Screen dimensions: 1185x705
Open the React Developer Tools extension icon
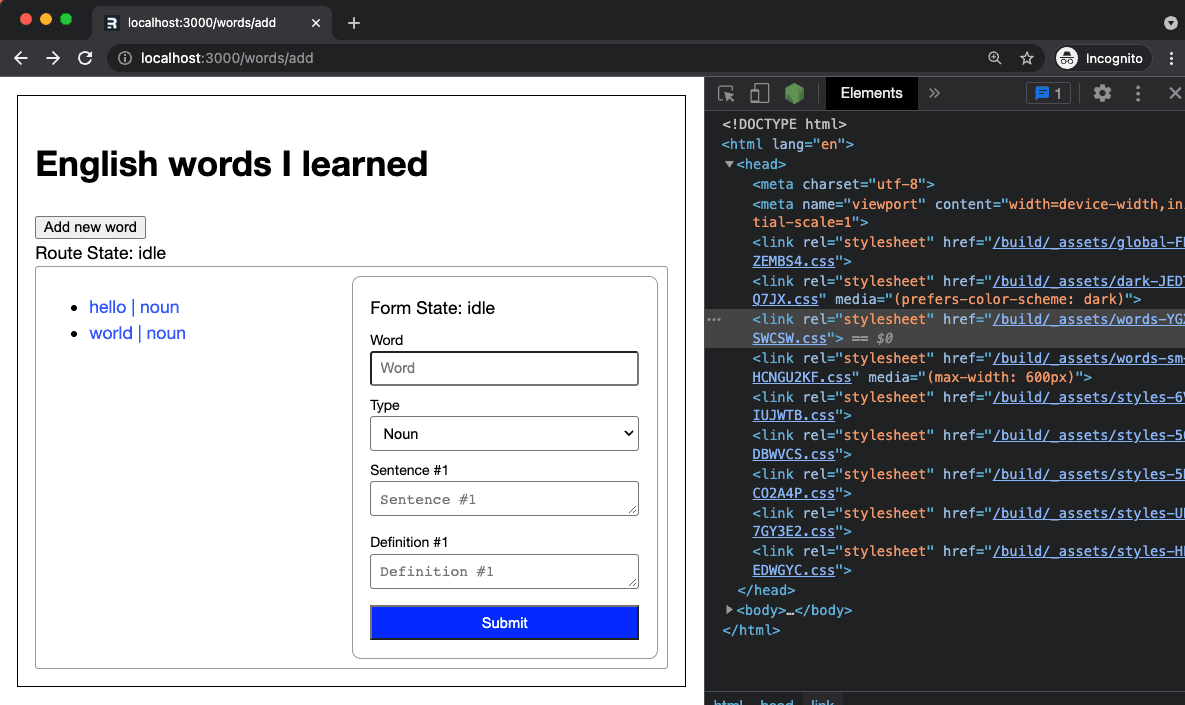coord(793,92)
